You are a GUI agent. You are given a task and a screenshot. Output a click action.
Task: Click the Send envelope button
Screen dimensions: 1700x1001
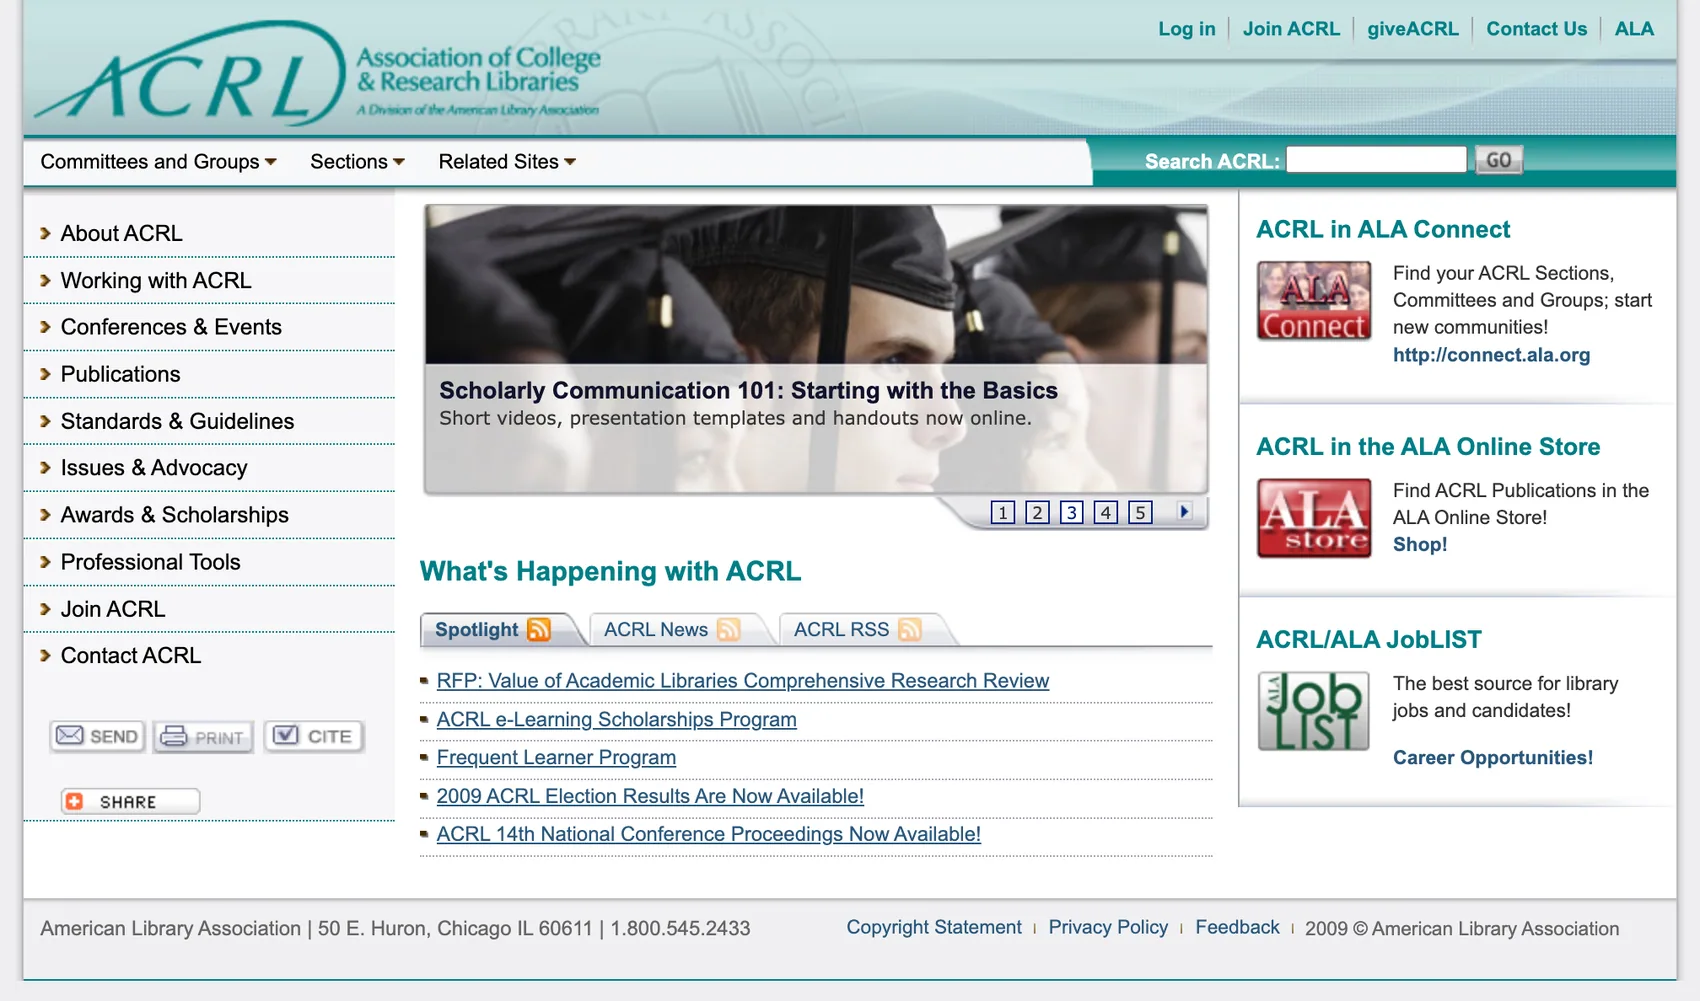click(97, 736)
